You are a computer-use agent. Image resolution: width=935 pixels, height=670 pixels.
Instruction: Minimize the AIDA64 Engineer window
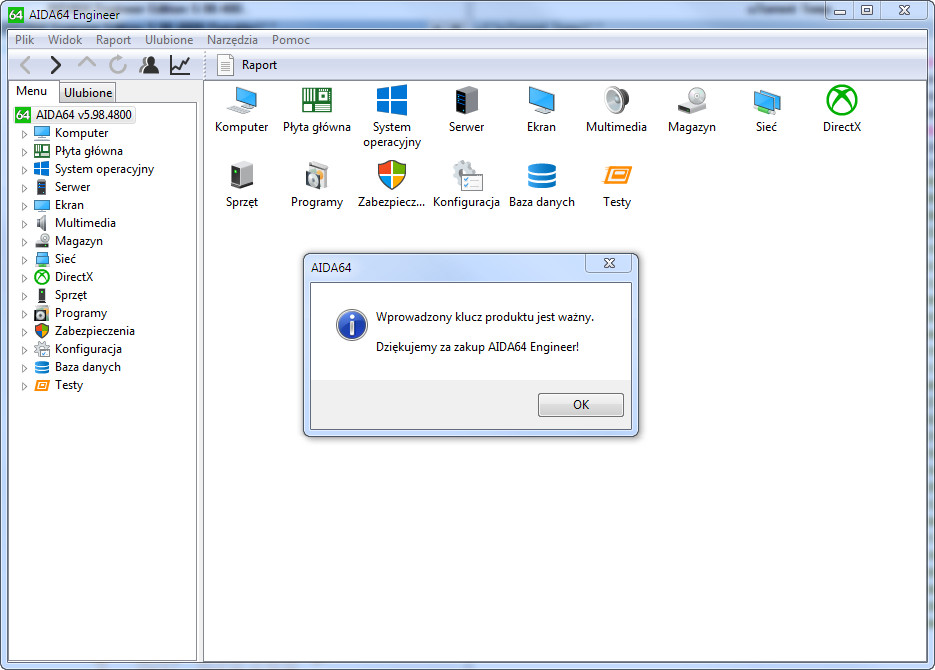point(840,10)
